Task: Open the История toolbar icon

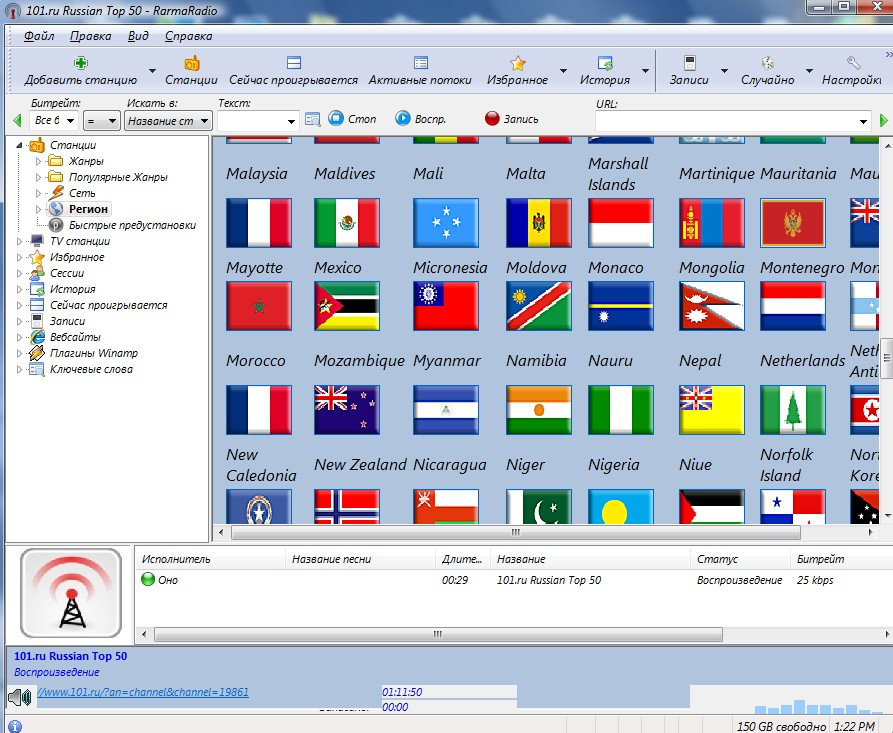Action: [x=605, y=63]
